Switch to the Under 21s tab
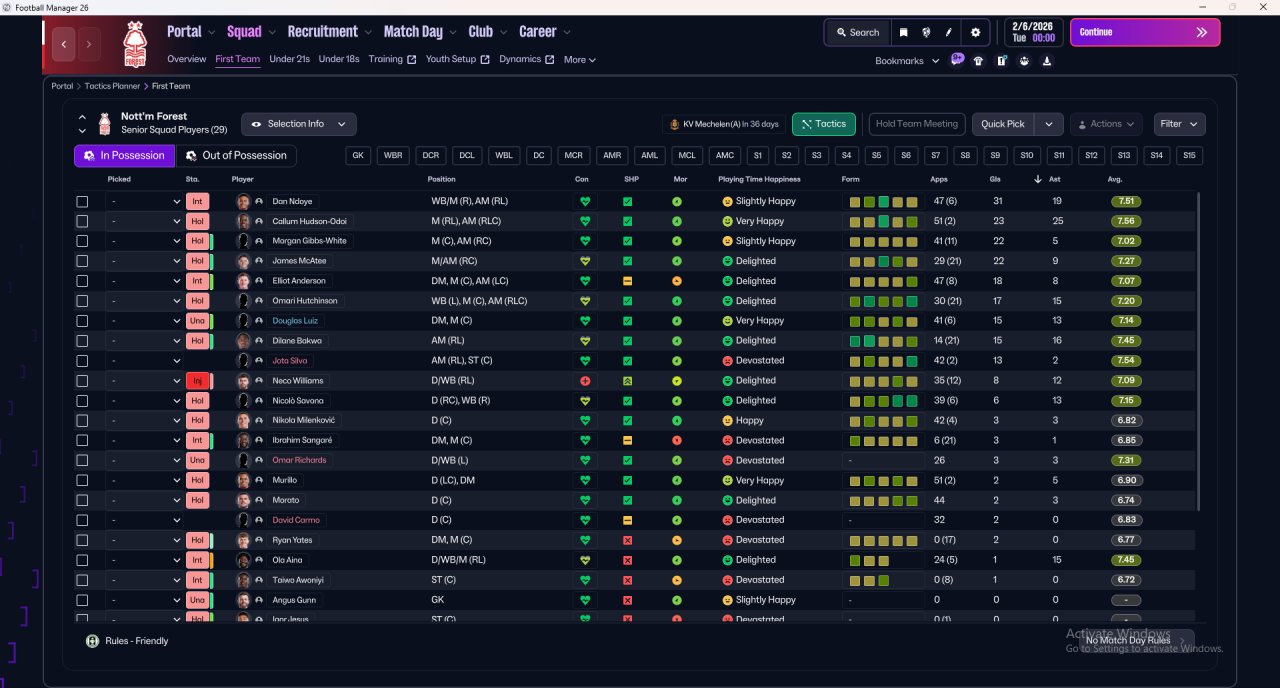Screen dimensions: 1280x688 click(x=289, y=59)
